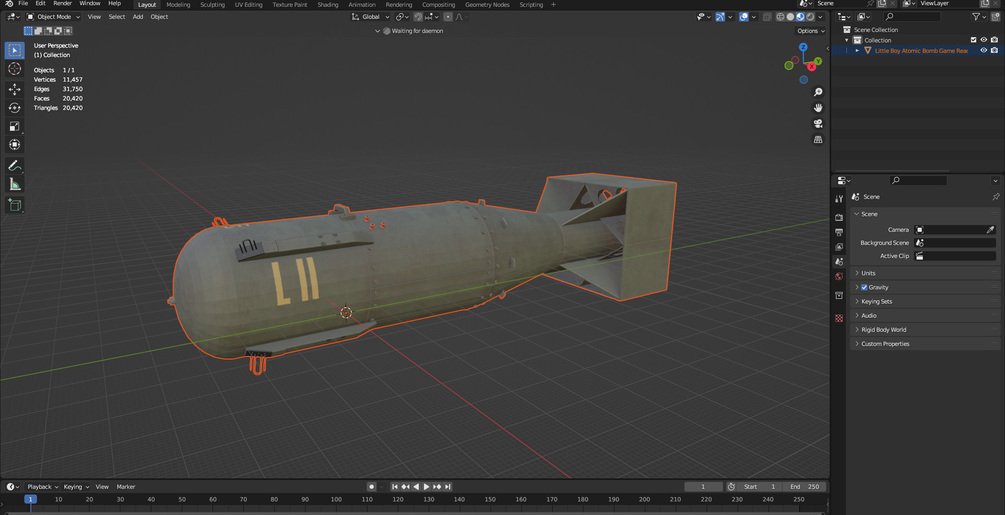Open the viewport Add menu
This screenshot has width=1005, height=515.
pos(138,17)
